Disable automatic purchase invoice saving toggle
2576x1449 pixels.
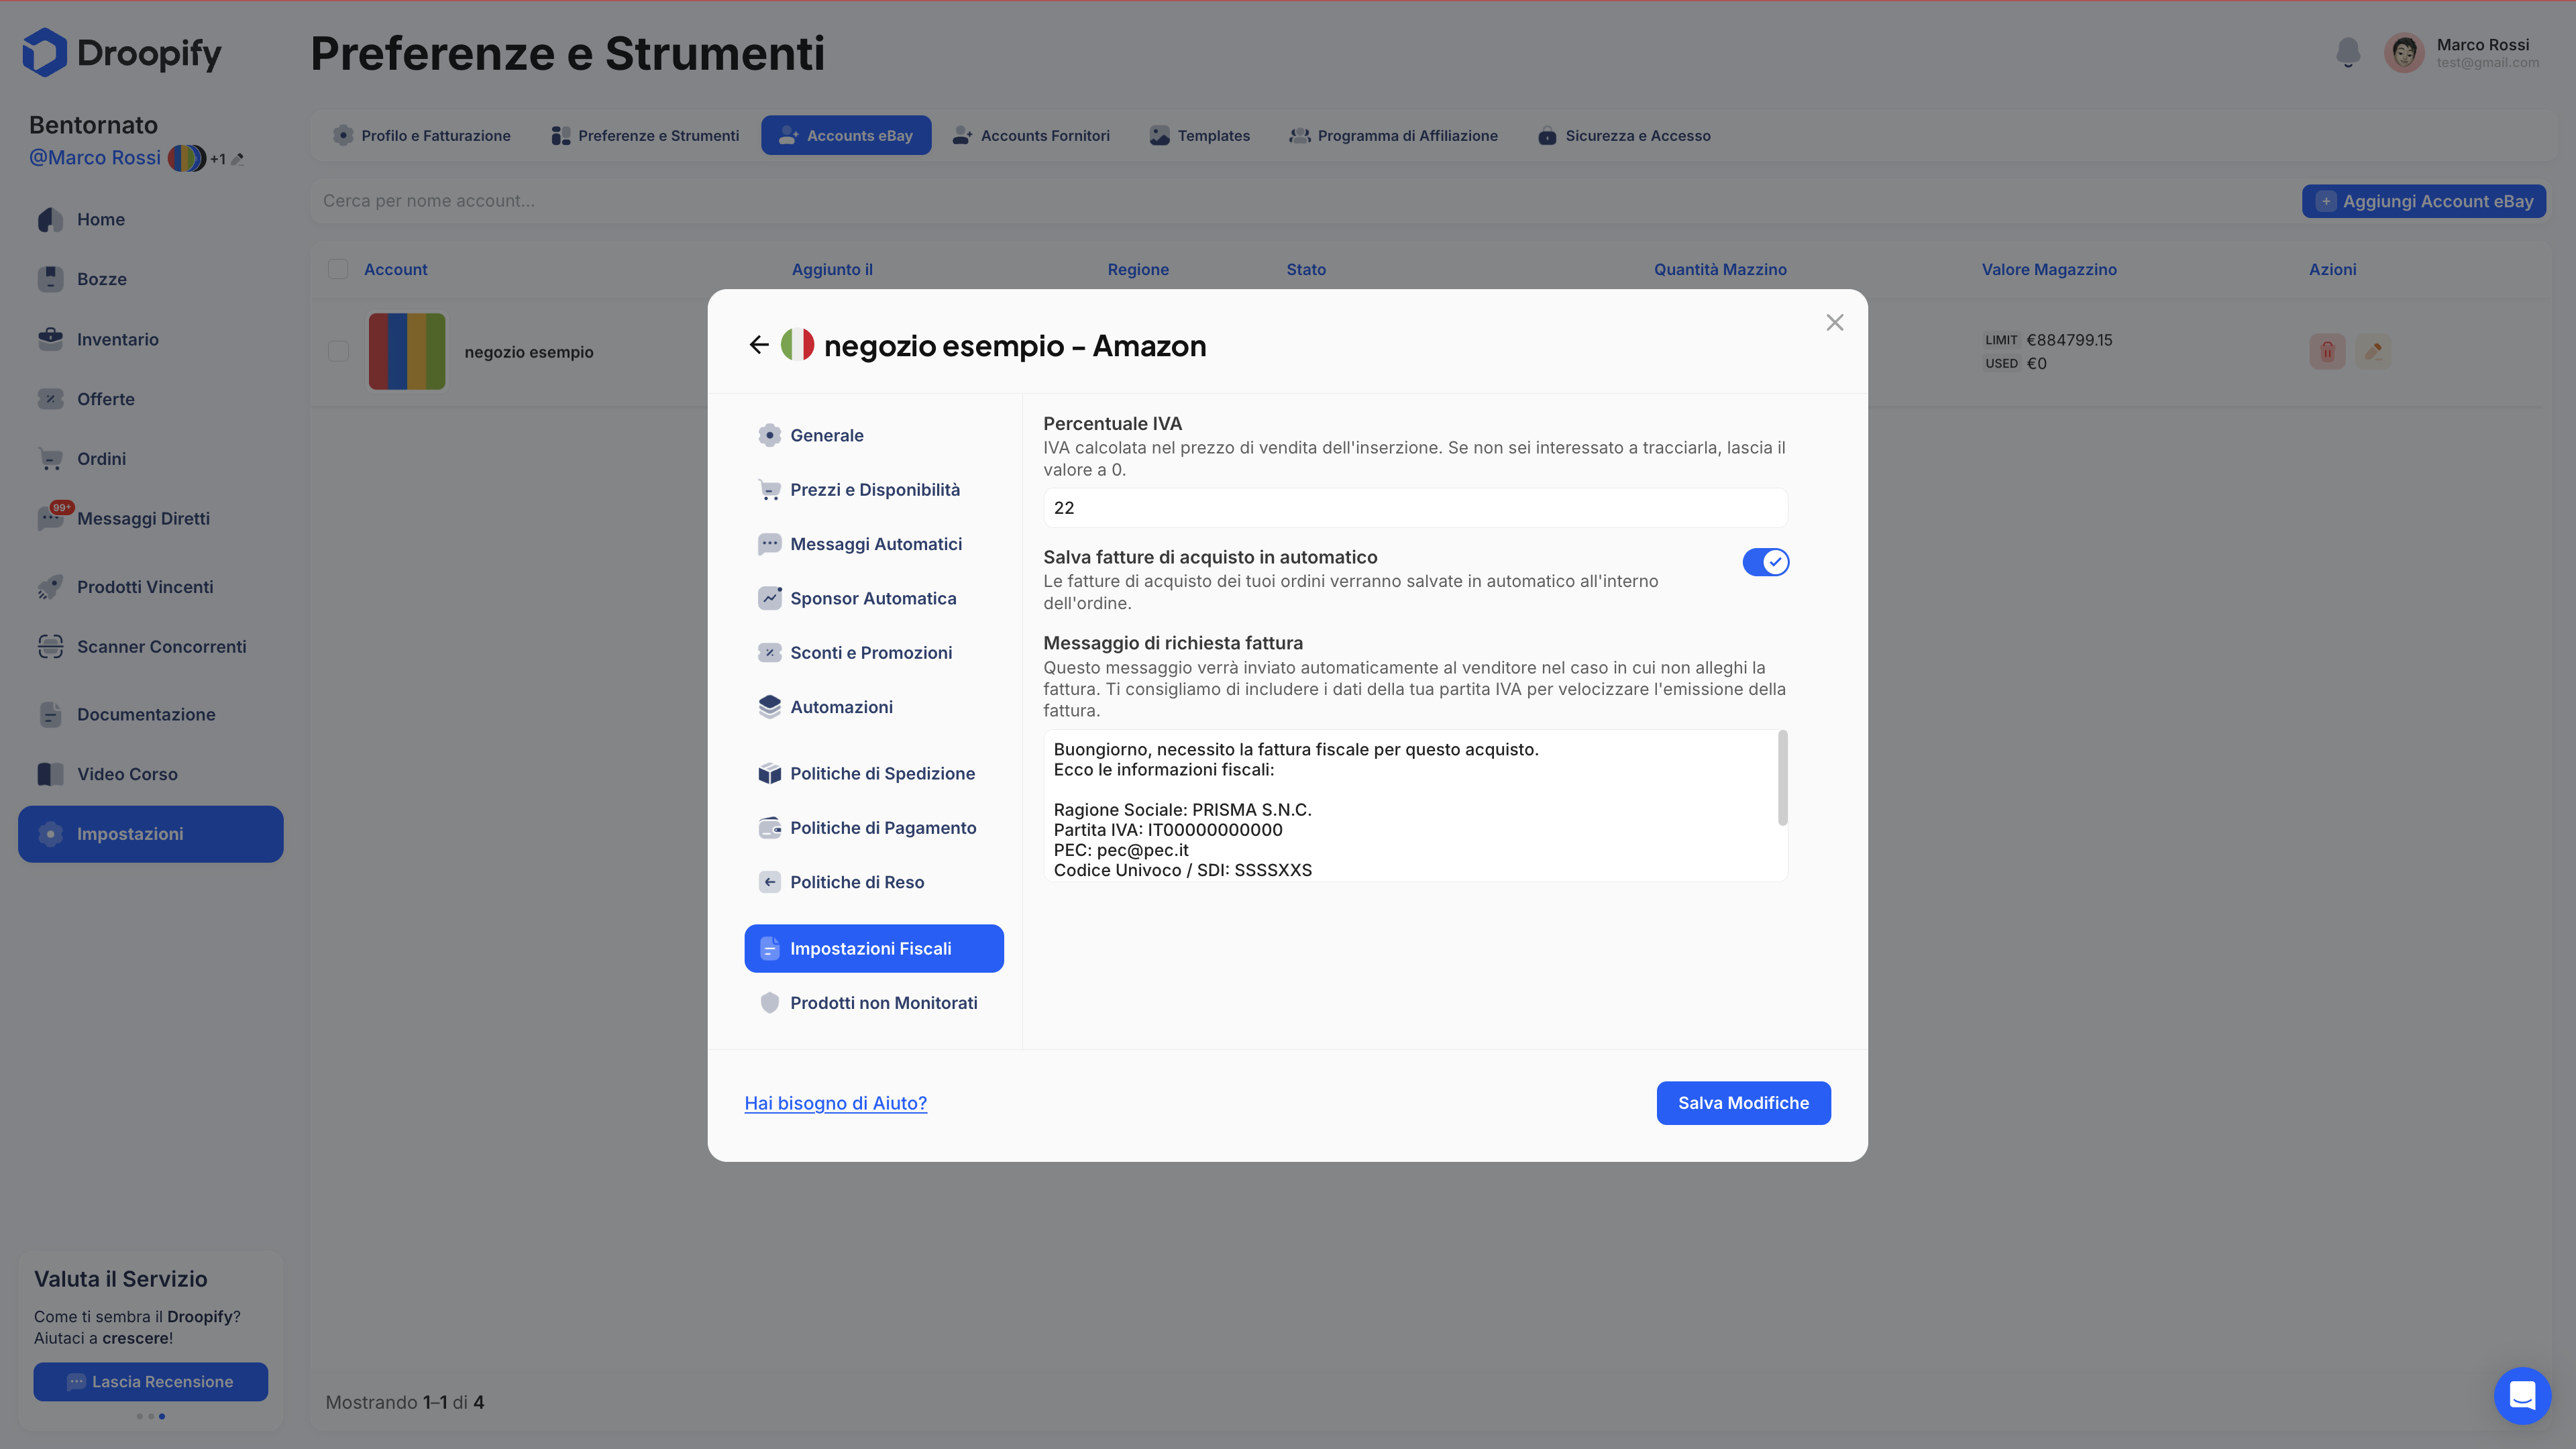point(1765,562)
